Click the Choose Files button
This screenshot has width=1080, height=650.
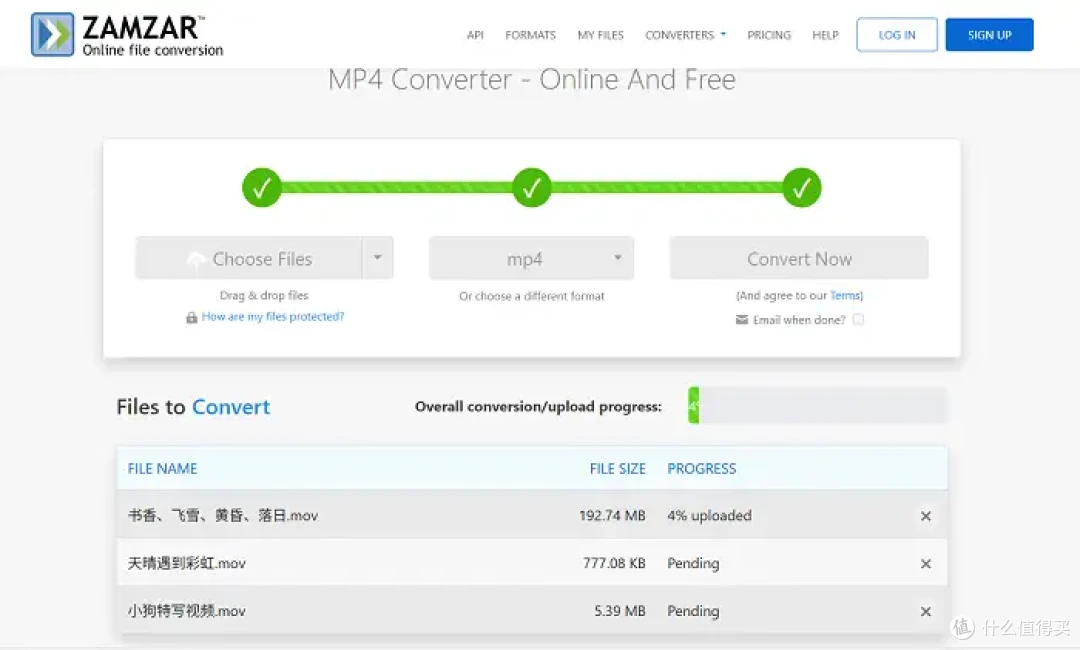click(249, 258)
